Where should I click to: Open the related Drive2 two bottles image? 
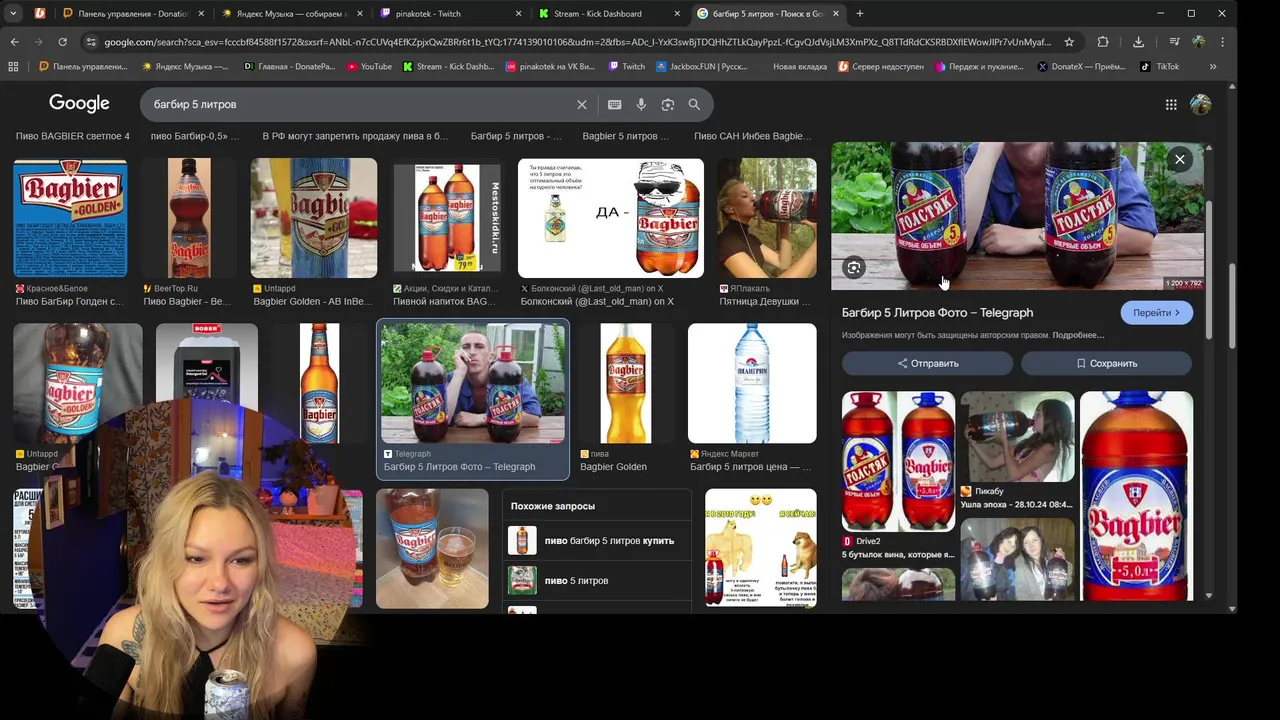[x=898, y=461]
